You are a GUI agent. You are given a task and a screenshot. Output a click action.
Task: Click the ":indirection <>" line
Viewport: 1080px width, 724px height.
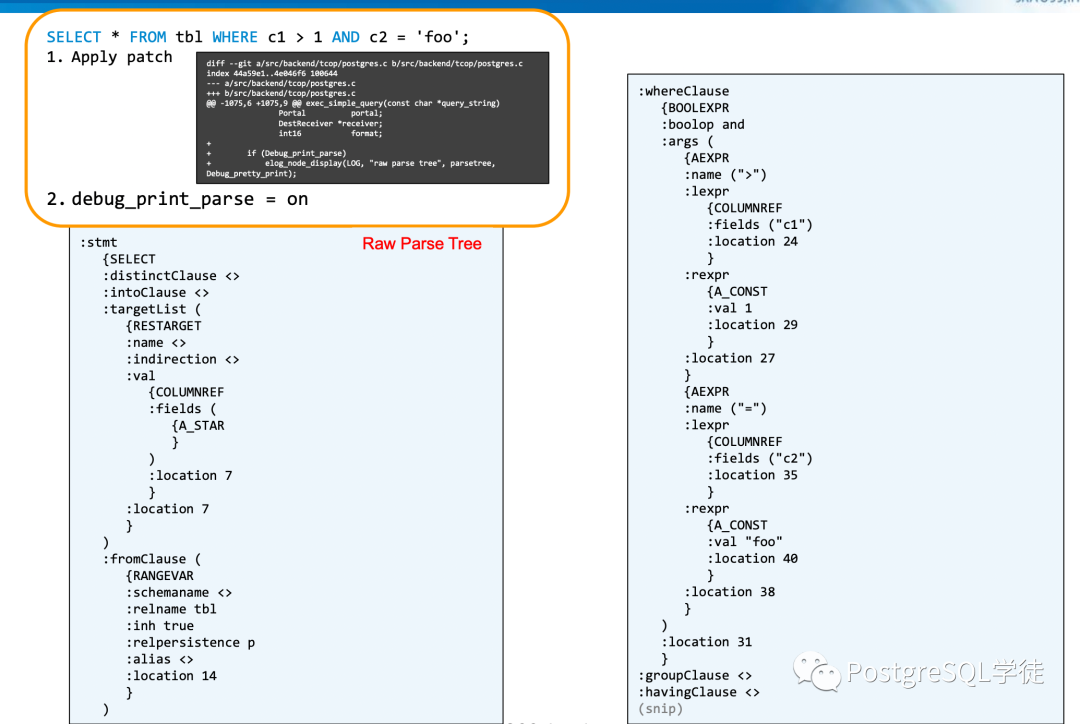click(x=183, y=359)
